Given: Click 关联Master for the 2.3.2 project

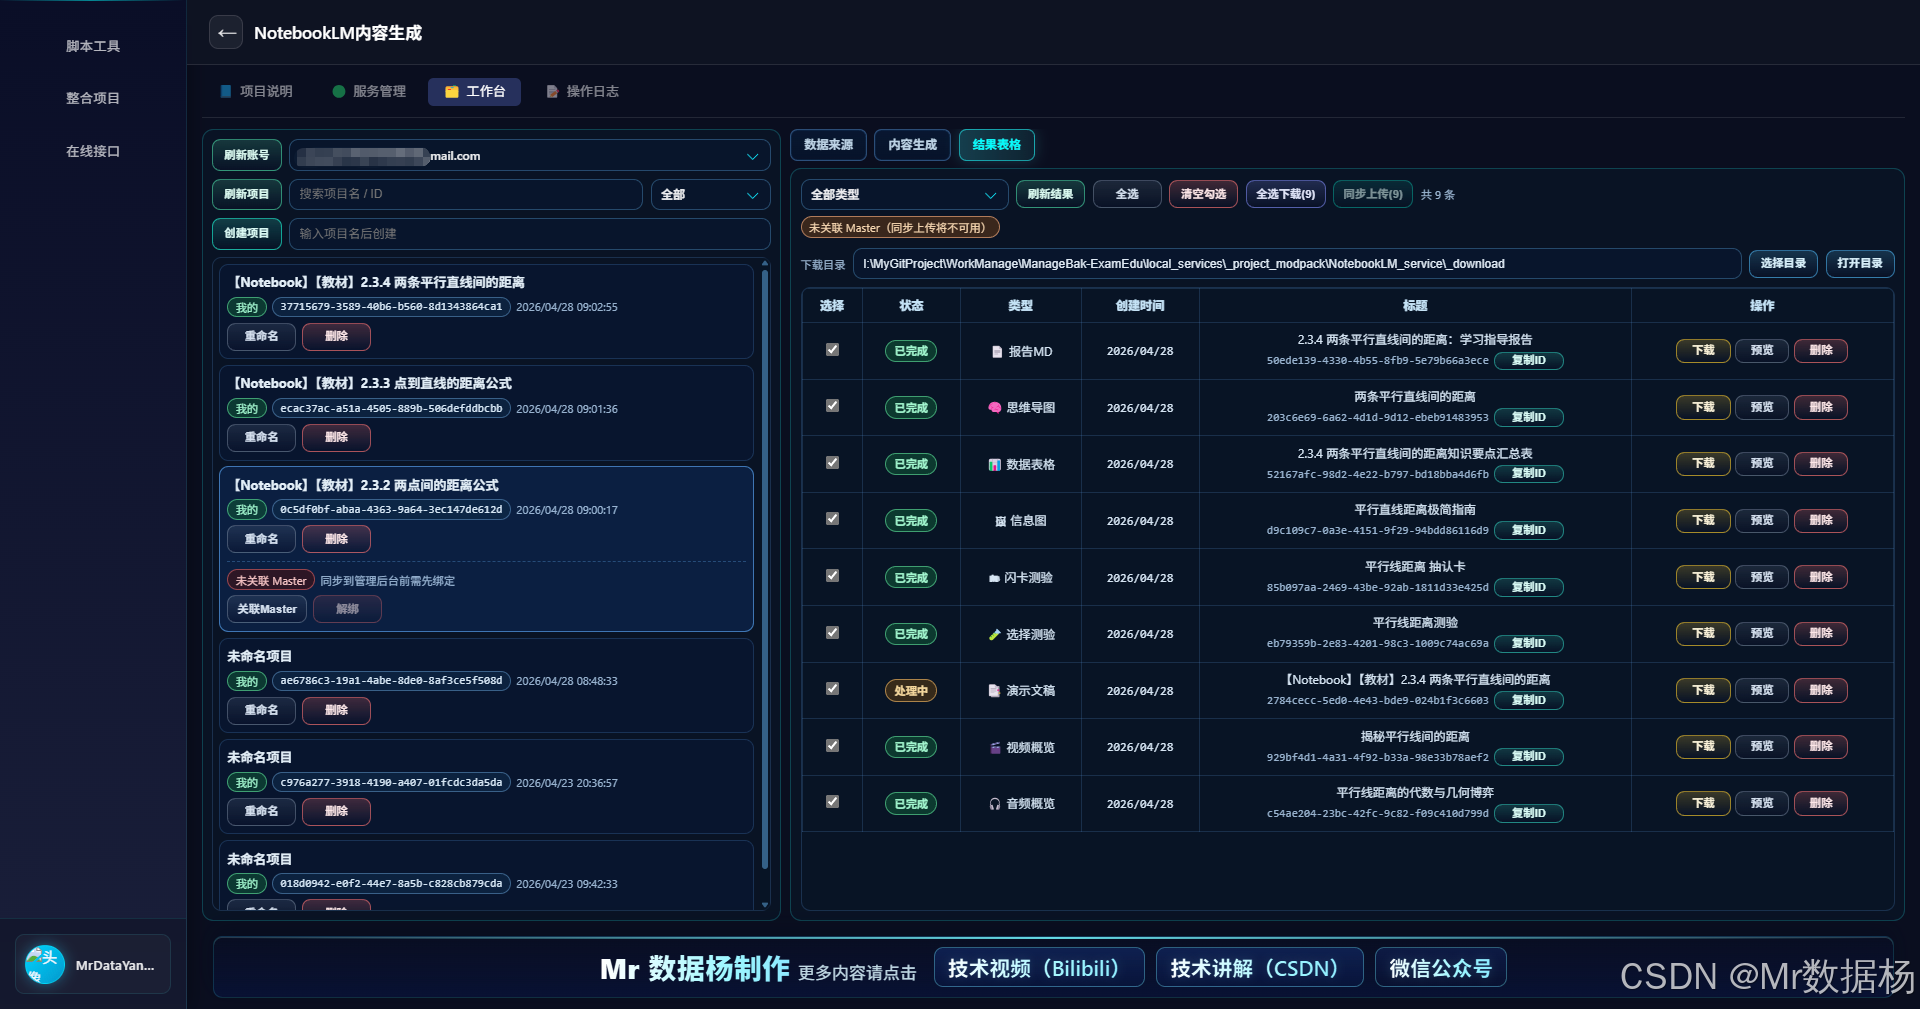Looking at the screenshot, I should 267,609.
